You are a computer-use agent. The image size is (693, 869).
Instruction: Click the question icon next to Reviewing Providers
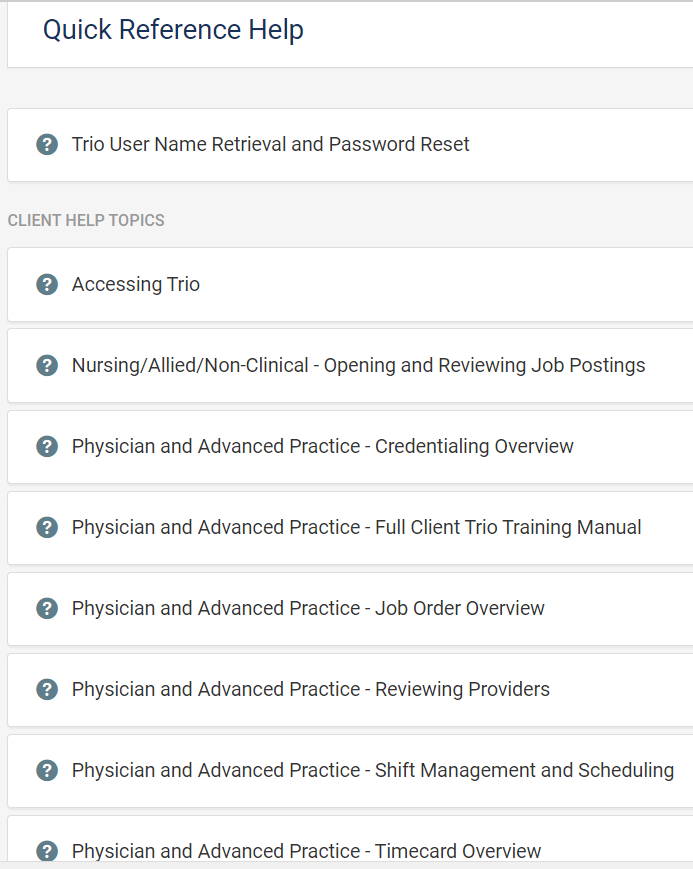(47, 690)
